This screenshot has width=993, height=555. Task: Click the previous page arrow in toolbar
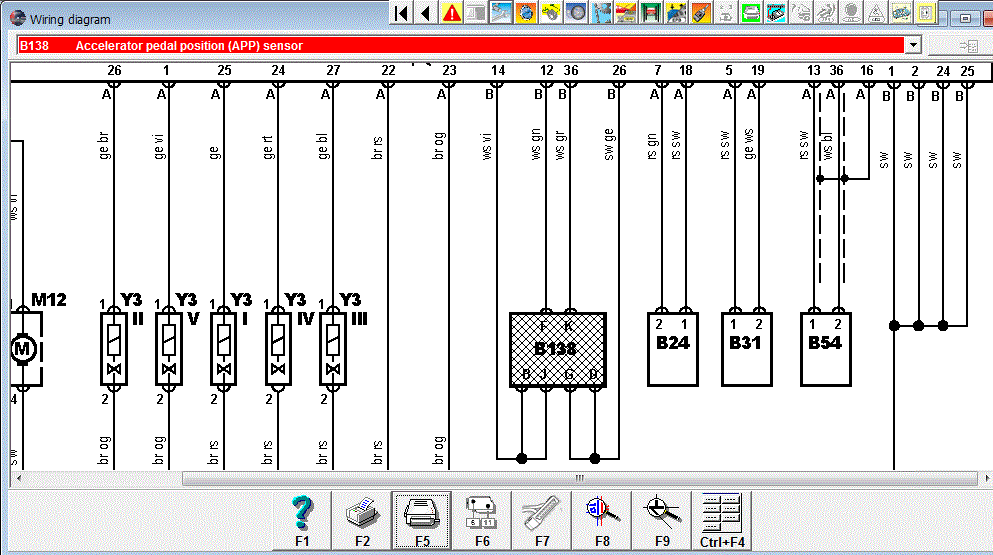coord(426,13)
